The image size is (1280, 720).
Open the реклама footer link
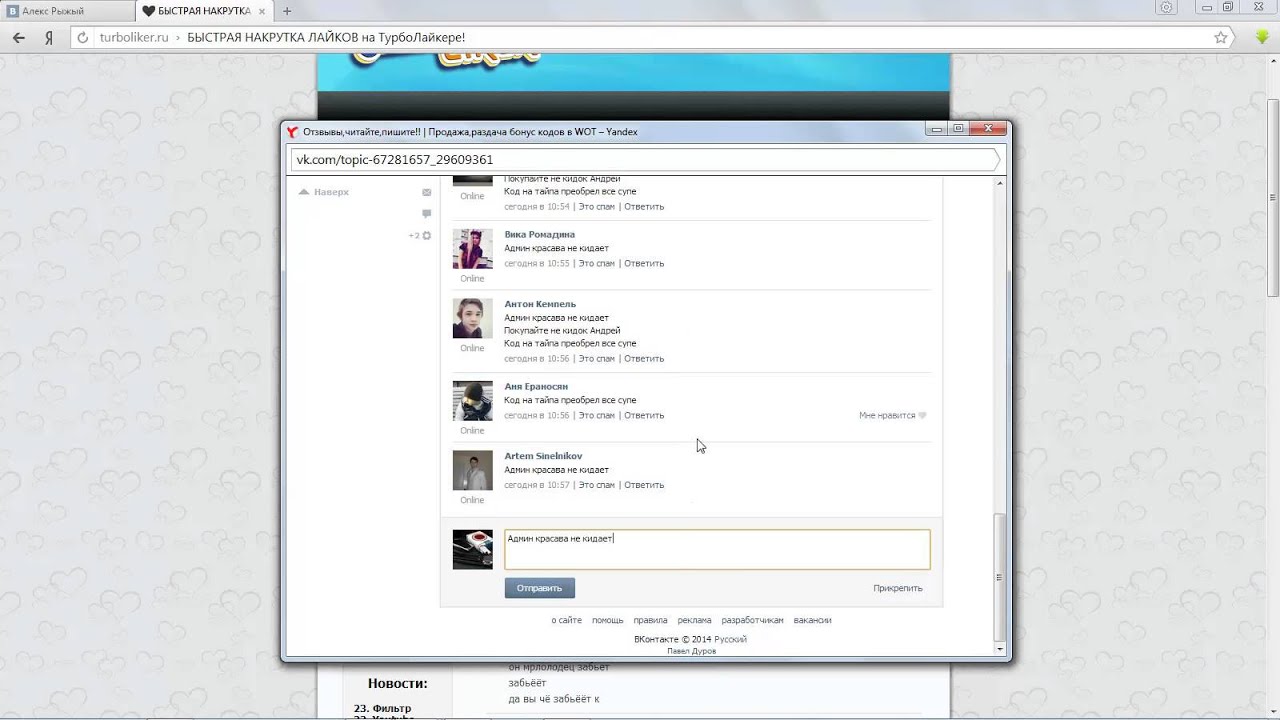[694, 620]
